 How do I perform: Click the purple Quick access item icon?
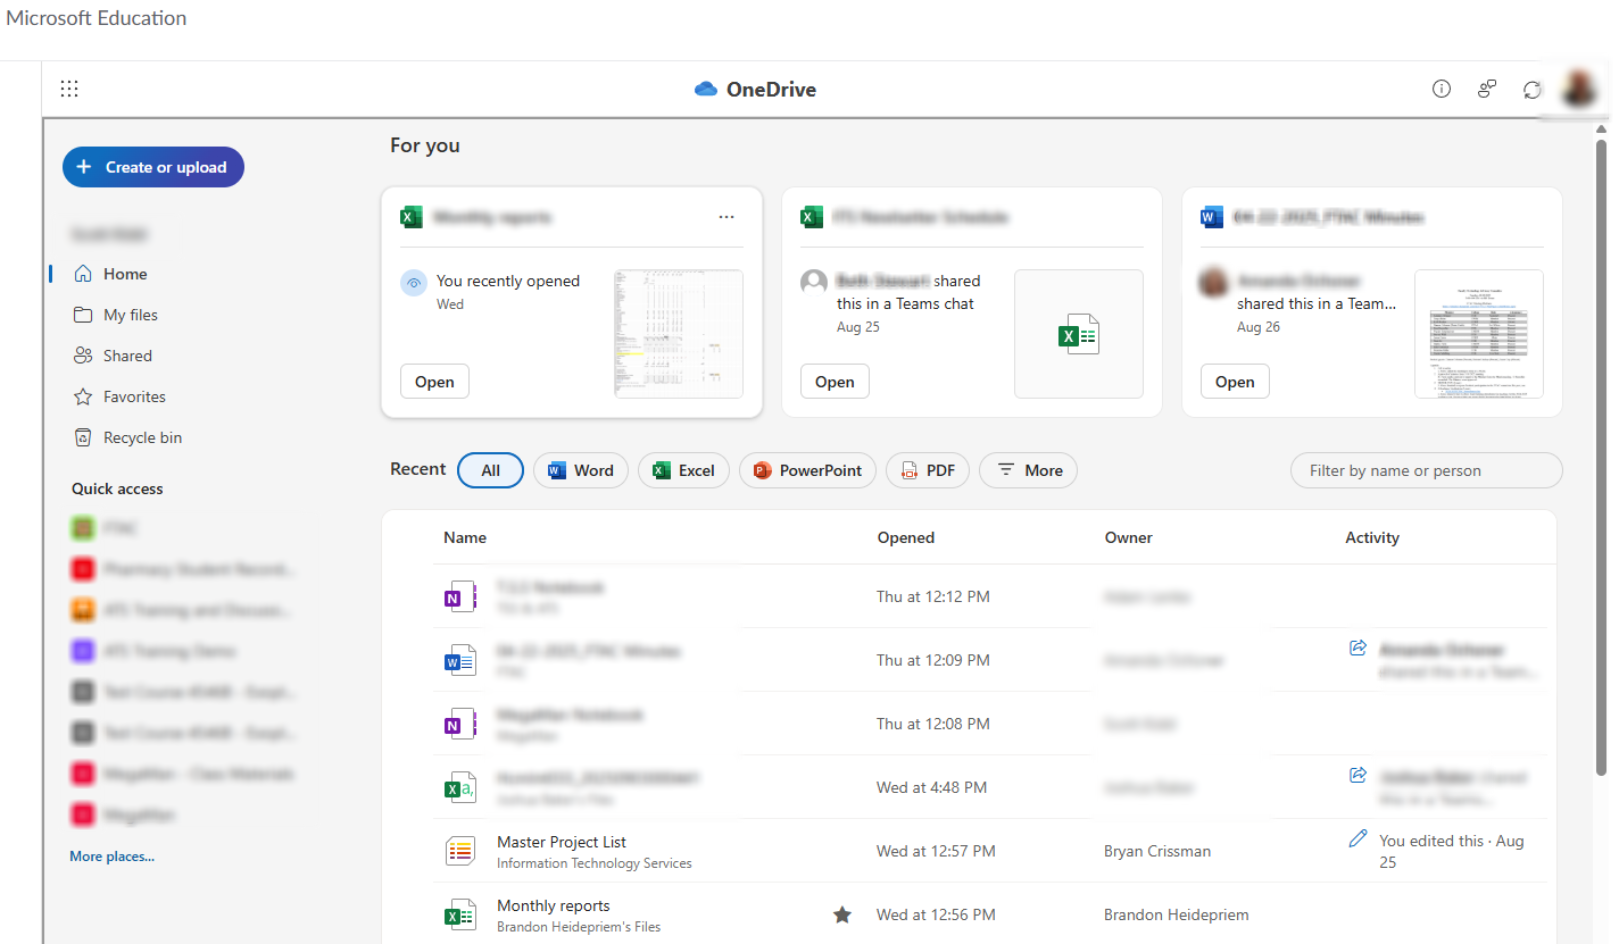[x=83, y=651]
